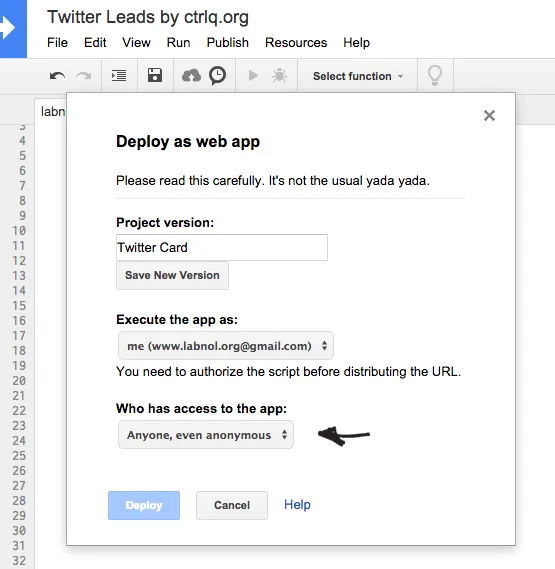The height and width of the screenshot is (569, 555).
Task: Click the indent formatting icon
Action: (x=119, y=76)
